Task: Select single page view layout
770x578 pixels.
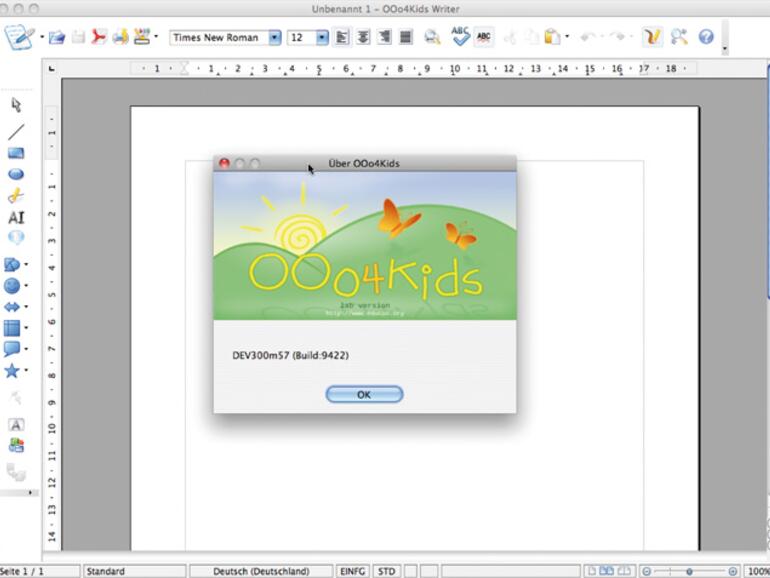Action: (592, 571)
